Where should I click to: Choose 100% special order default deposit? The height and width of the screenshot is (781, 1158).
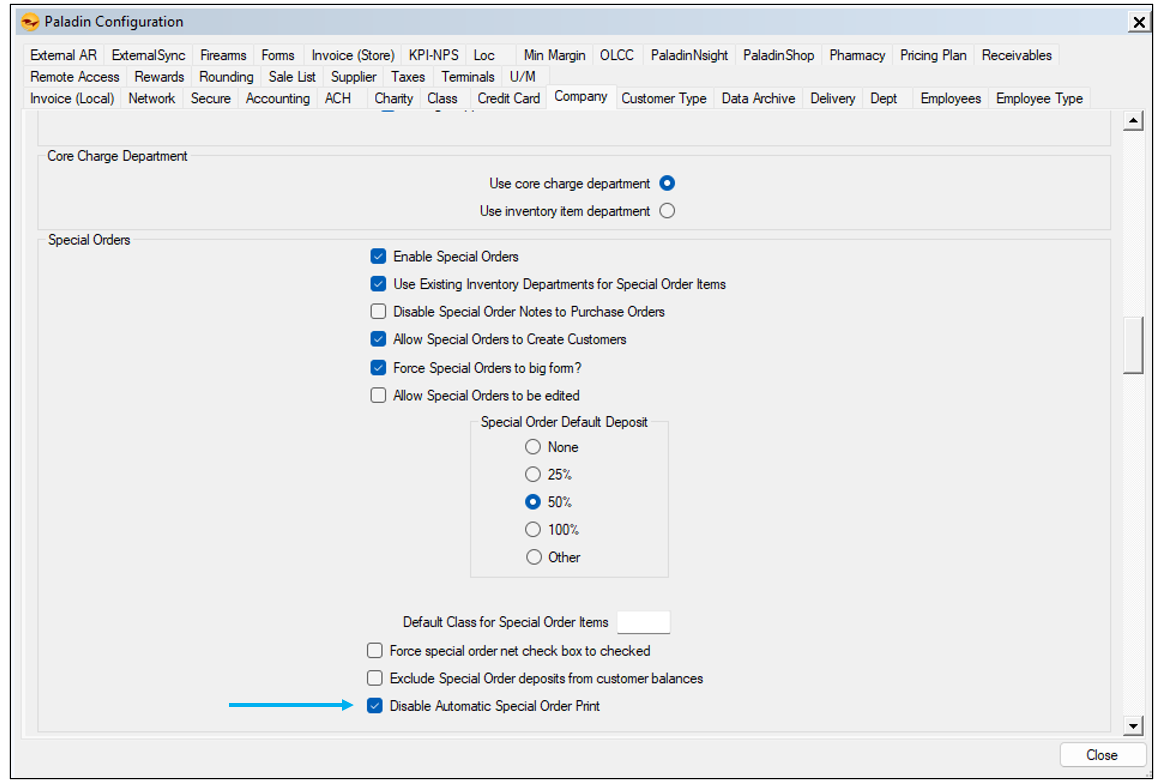[x=533, y=530]
